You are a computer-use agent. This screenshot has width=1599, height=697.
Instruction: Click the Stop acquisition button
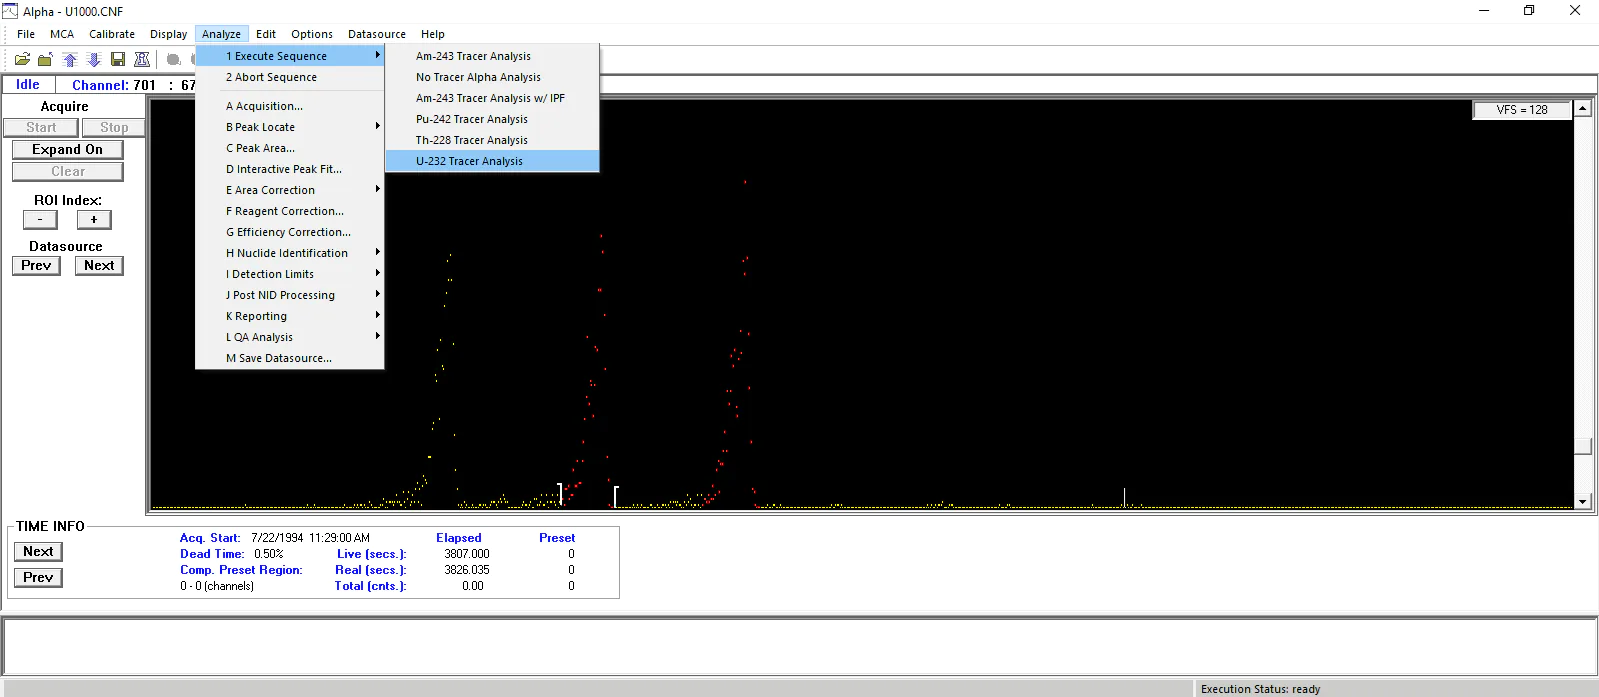click(114, 127)
